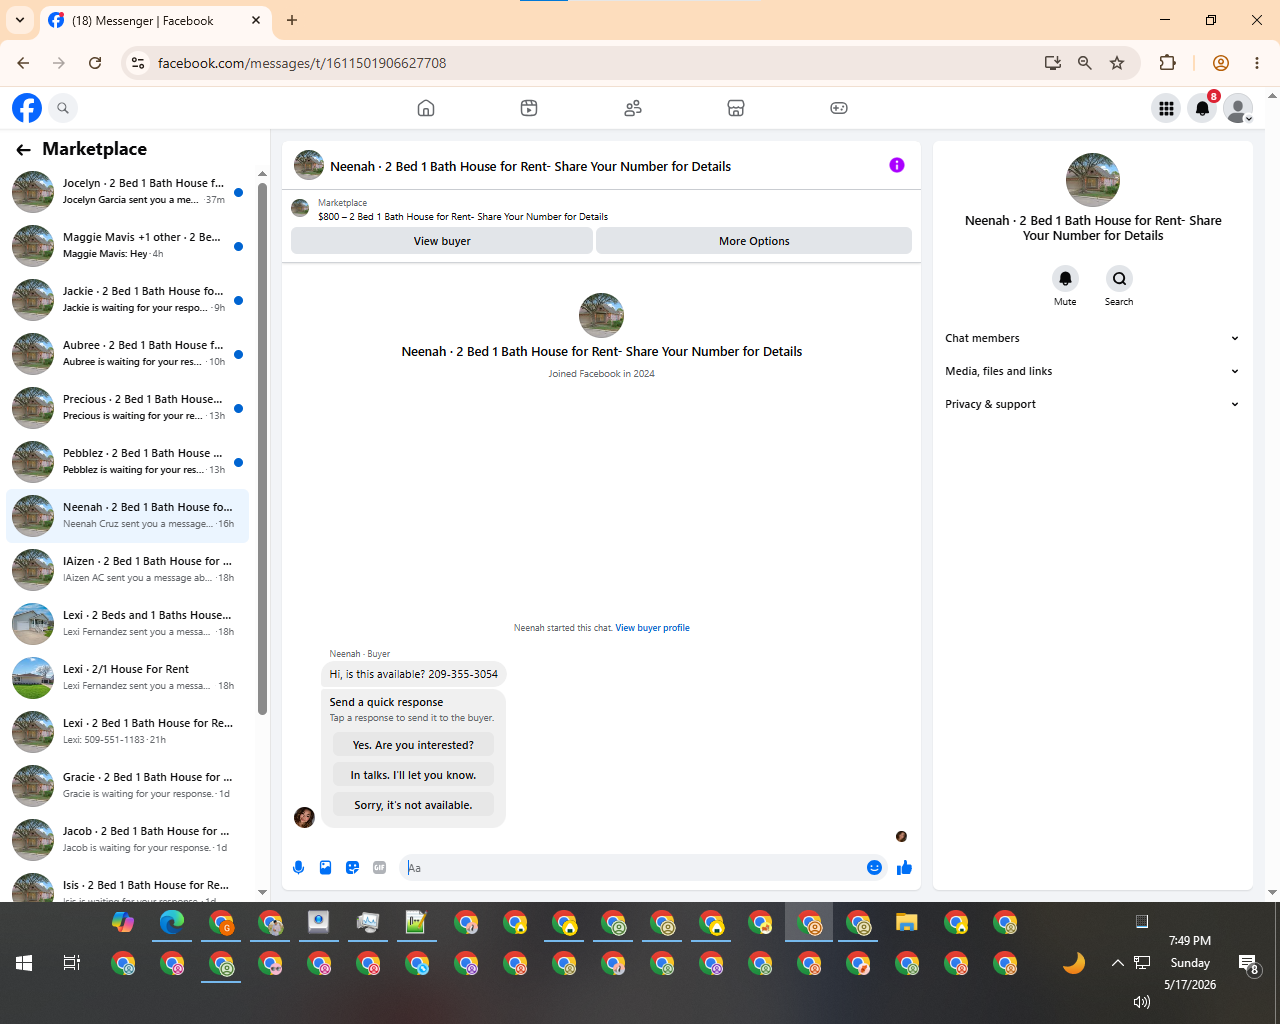Open the Lexi 2/1 House For Rent conversation
This screenshot has height=1024, width=1280.
[127, 677]
